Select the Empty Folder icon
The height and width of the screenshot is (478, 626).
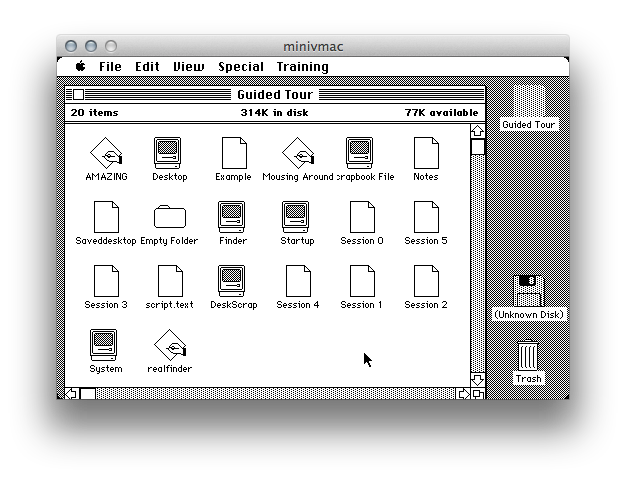[x=170, y=217]
